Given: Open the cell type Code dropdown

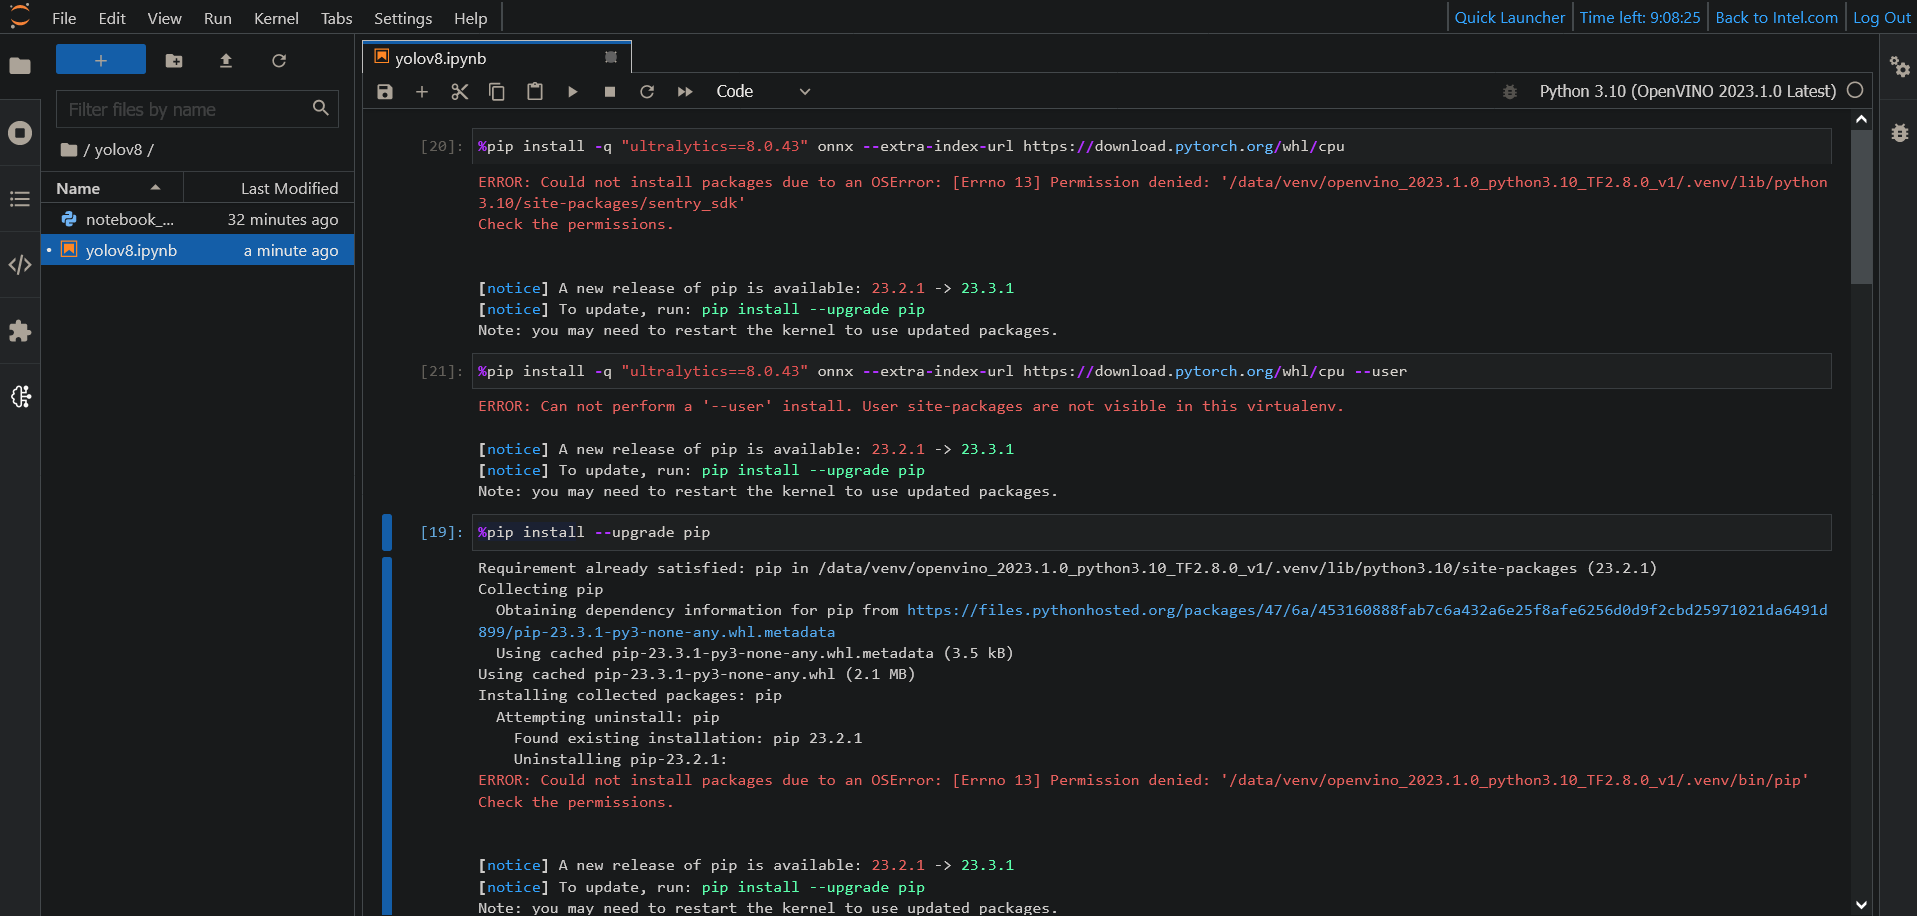Looking at the screenshot, I should 762,92.
